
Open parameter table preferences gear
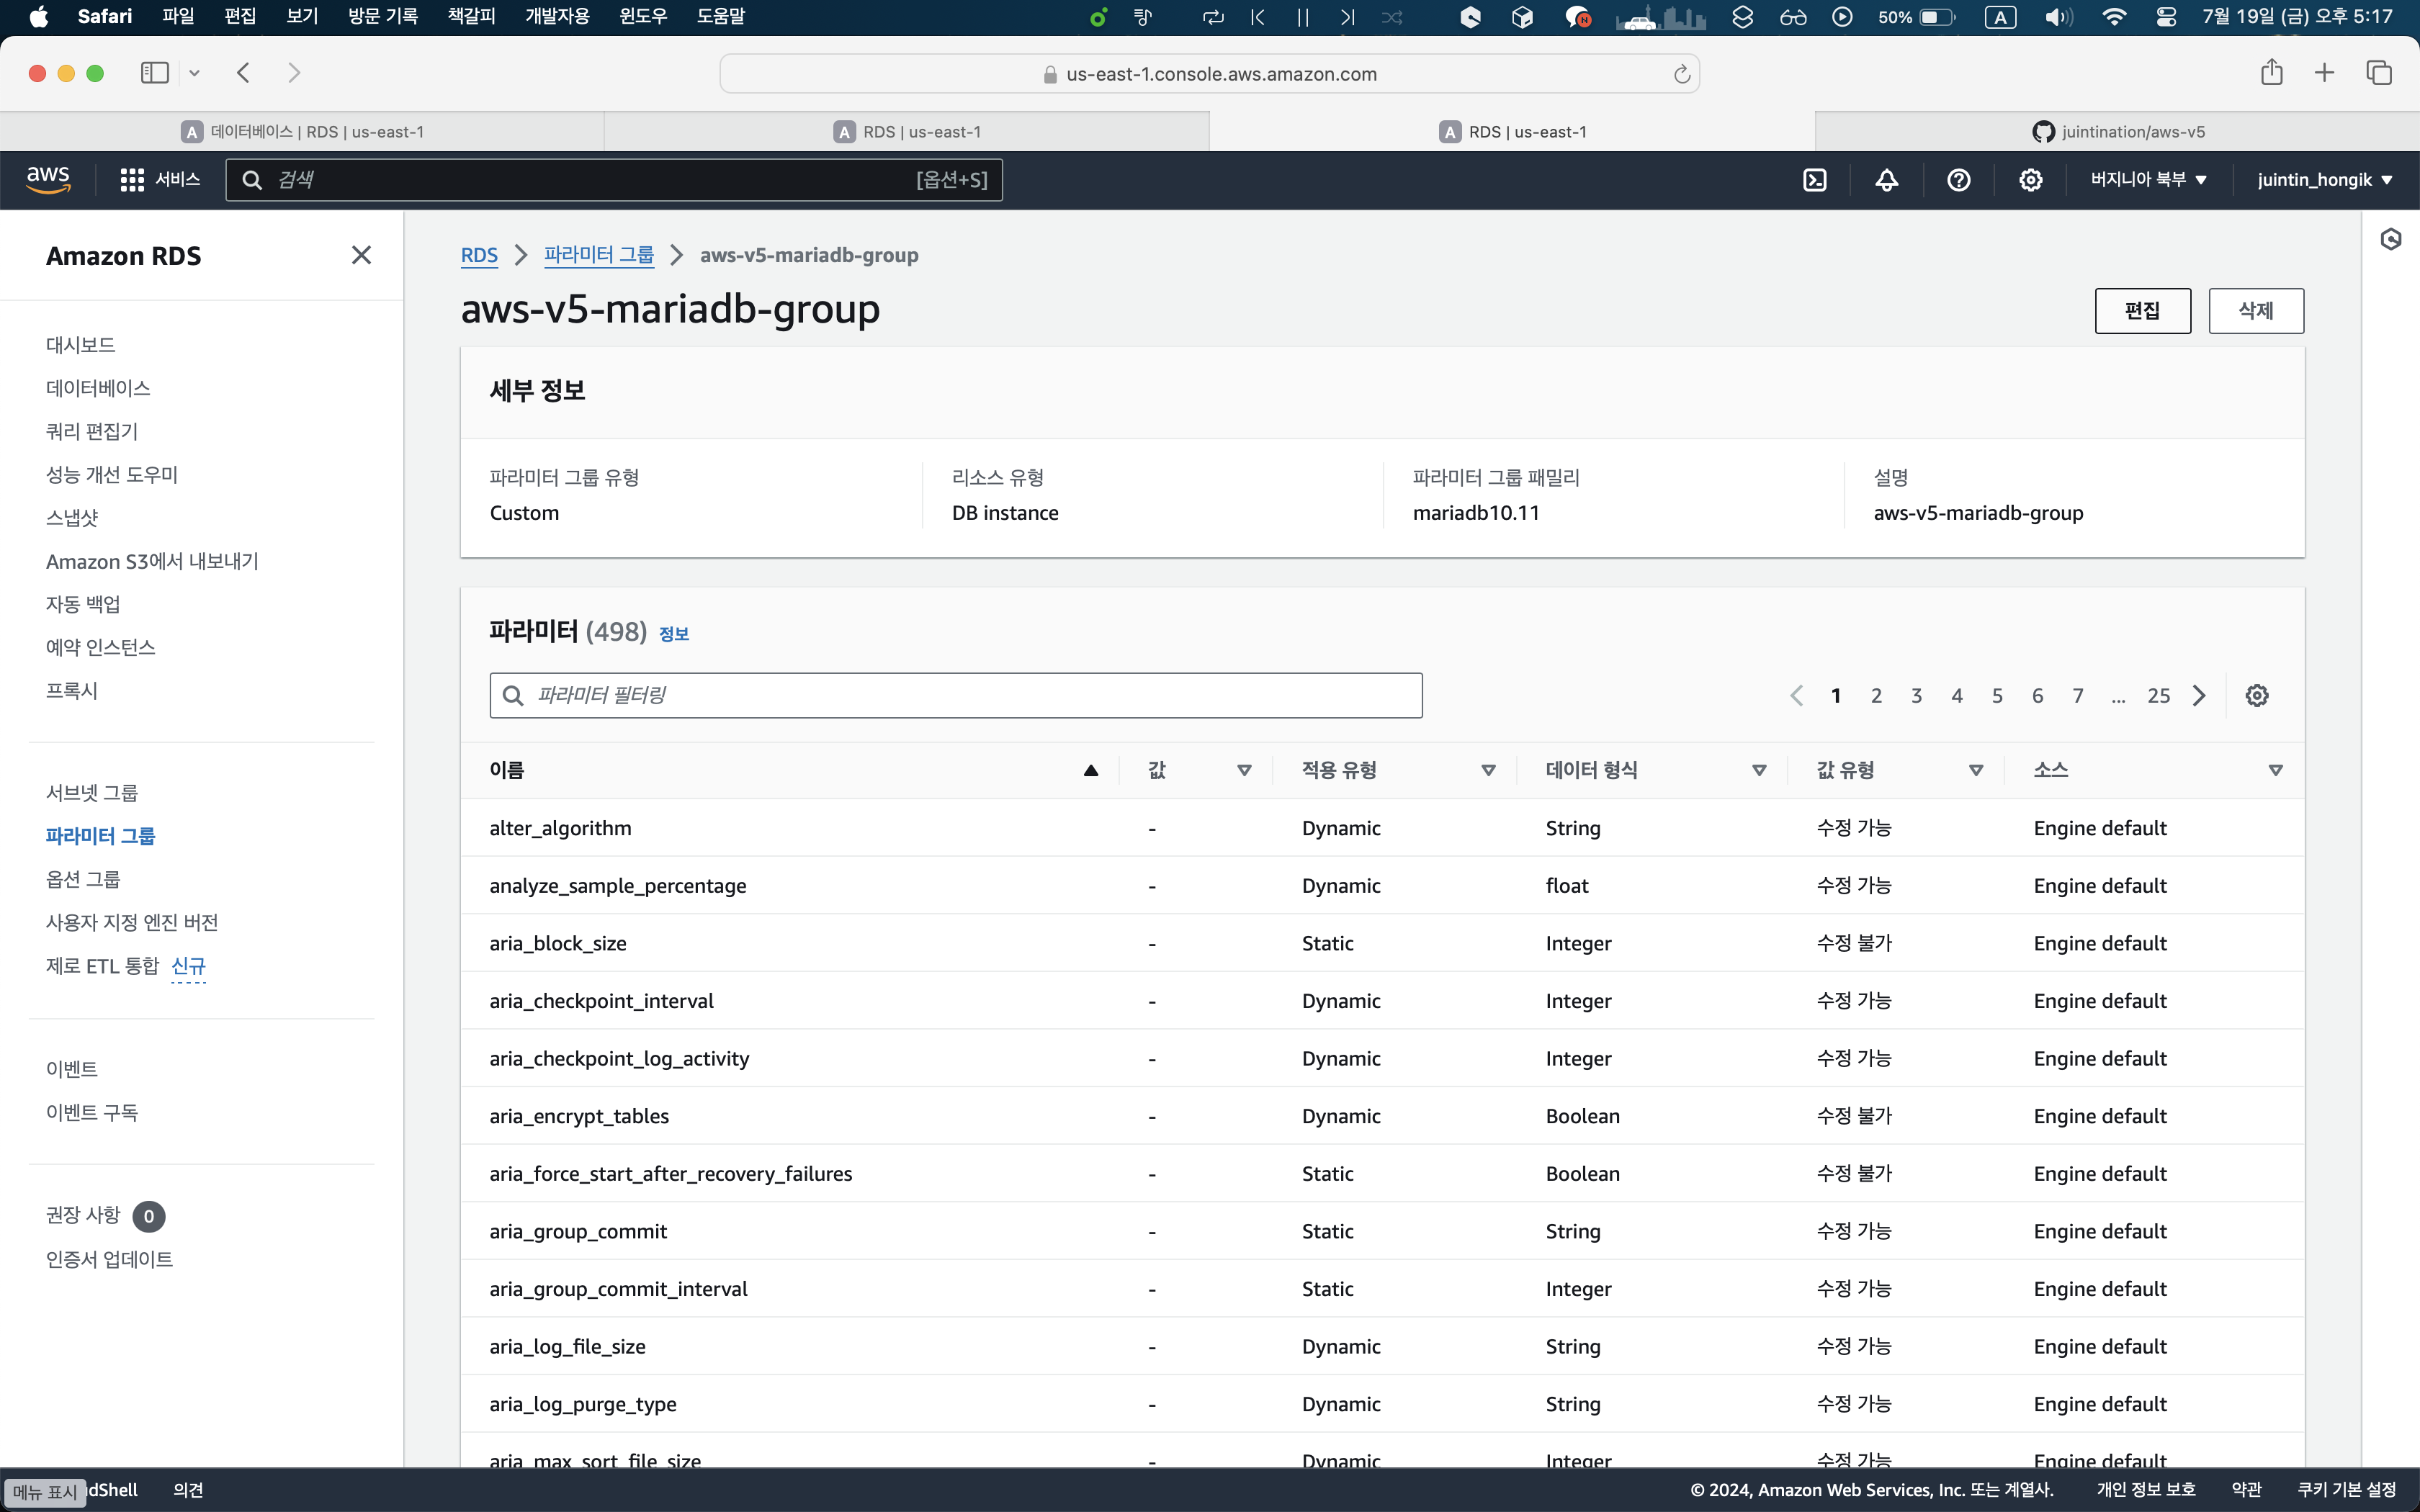point(2257,696)
